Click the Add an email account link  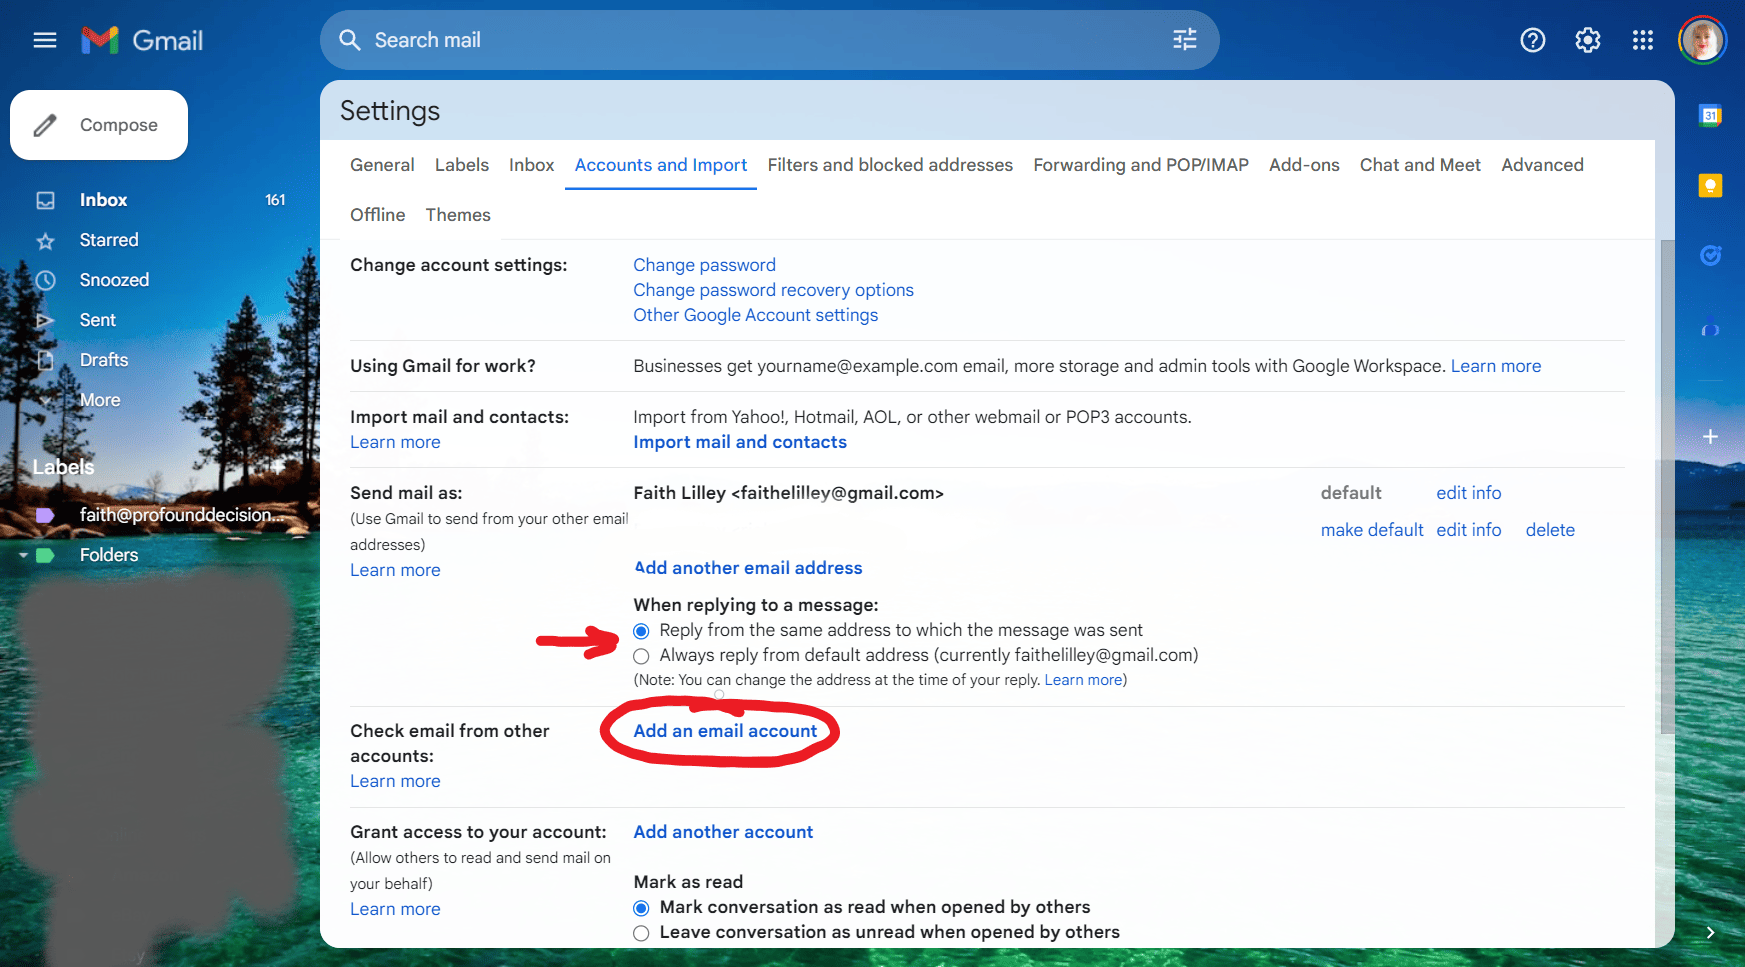(x=725, y=731)
